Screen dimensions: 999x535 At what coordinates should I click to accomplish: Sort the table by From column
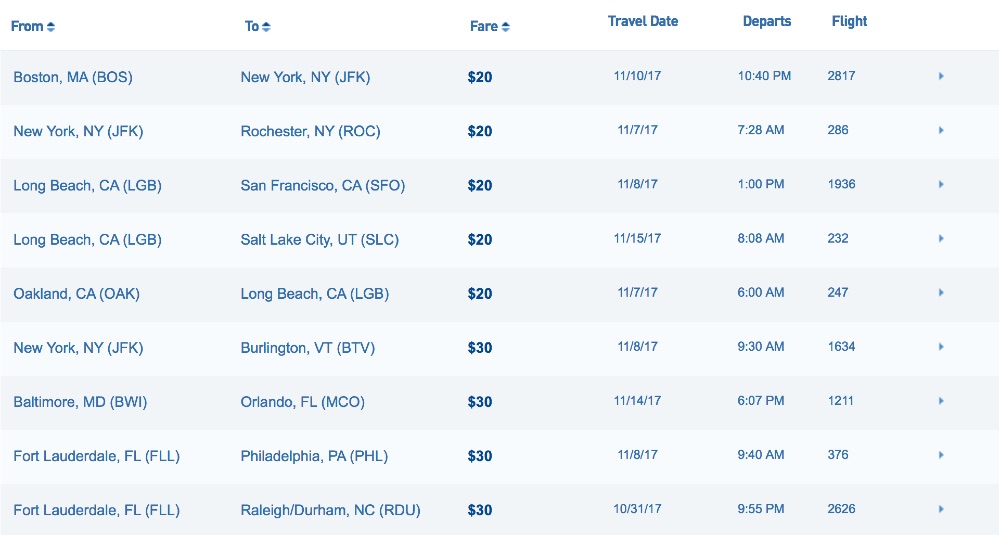(33, 26)
